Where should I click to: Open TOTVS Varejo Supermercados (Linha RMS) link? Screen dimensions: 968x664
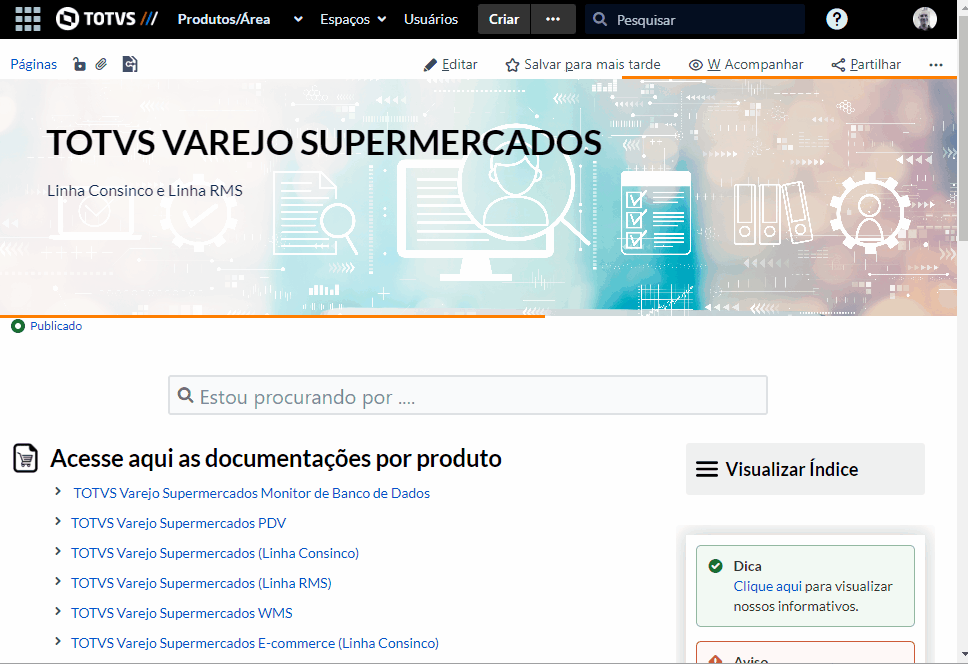pos(201,583)
